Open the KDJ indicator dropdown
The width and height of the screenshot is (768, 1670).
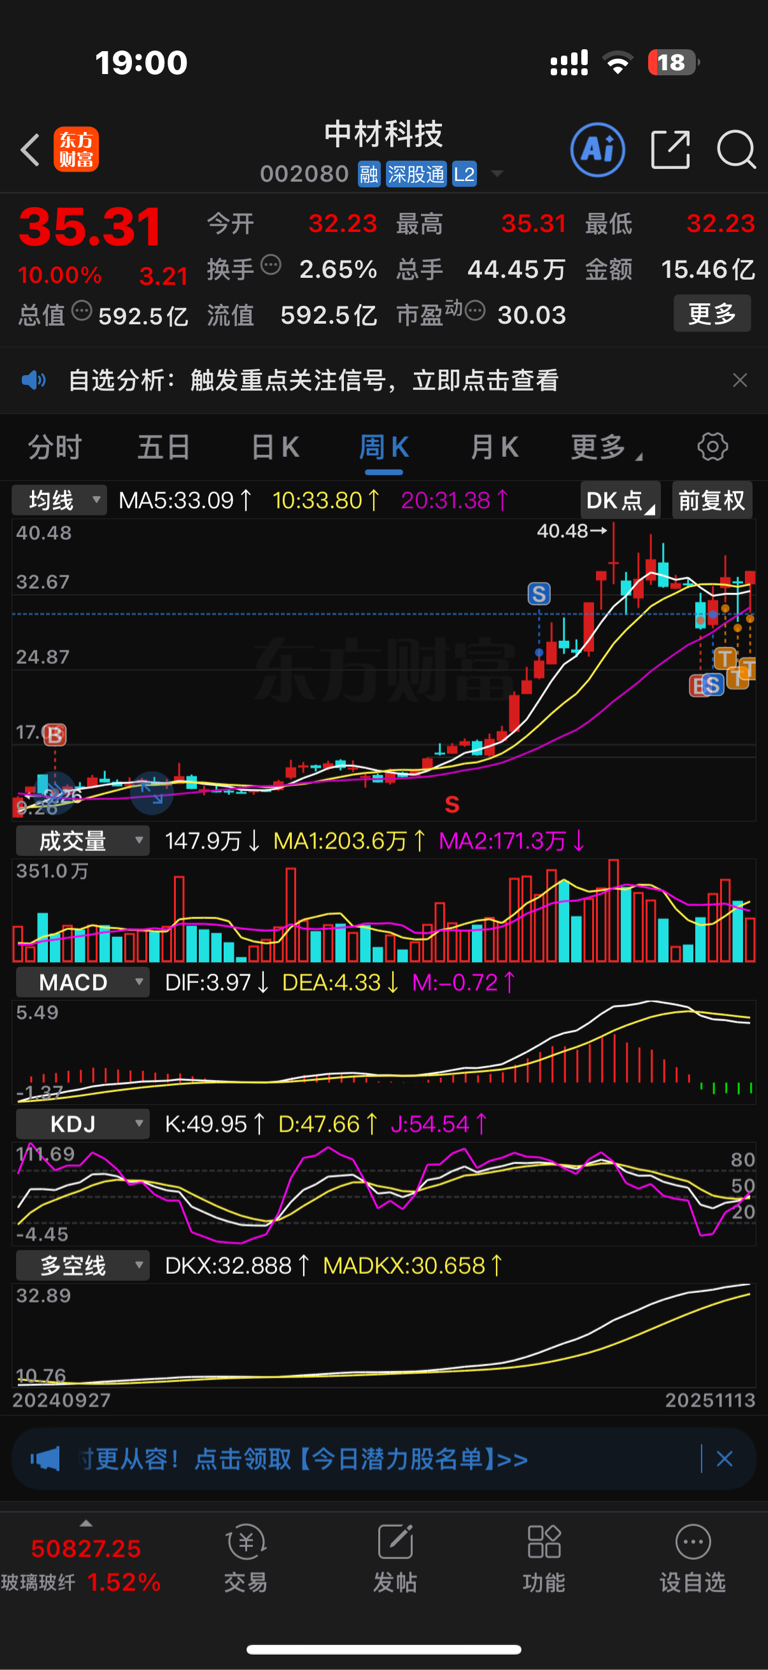point(83,1124)
